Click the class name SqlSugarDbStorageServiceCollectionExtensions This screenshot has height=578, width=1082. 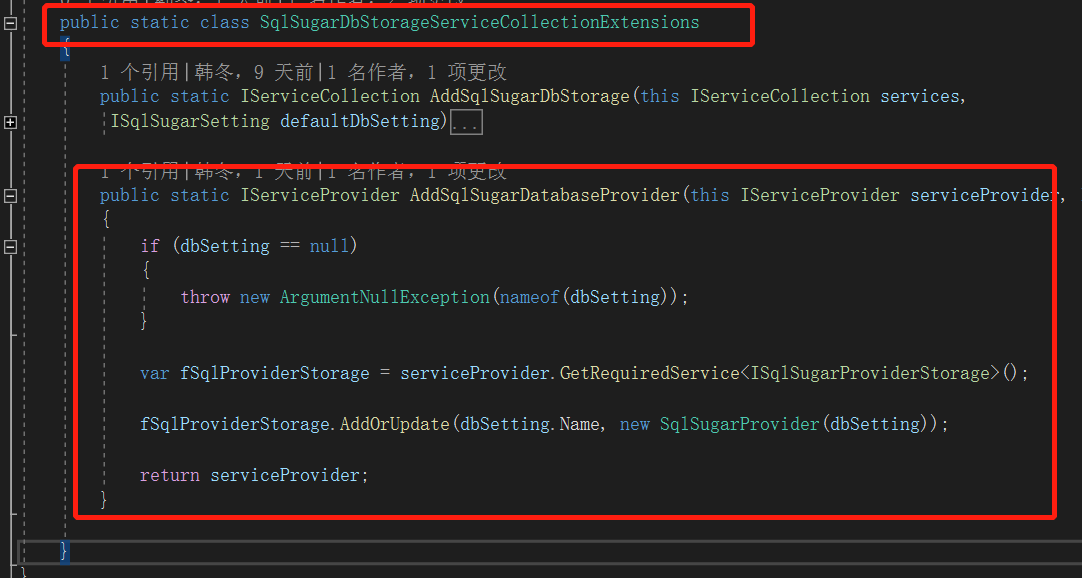click(x=480, y=23)
